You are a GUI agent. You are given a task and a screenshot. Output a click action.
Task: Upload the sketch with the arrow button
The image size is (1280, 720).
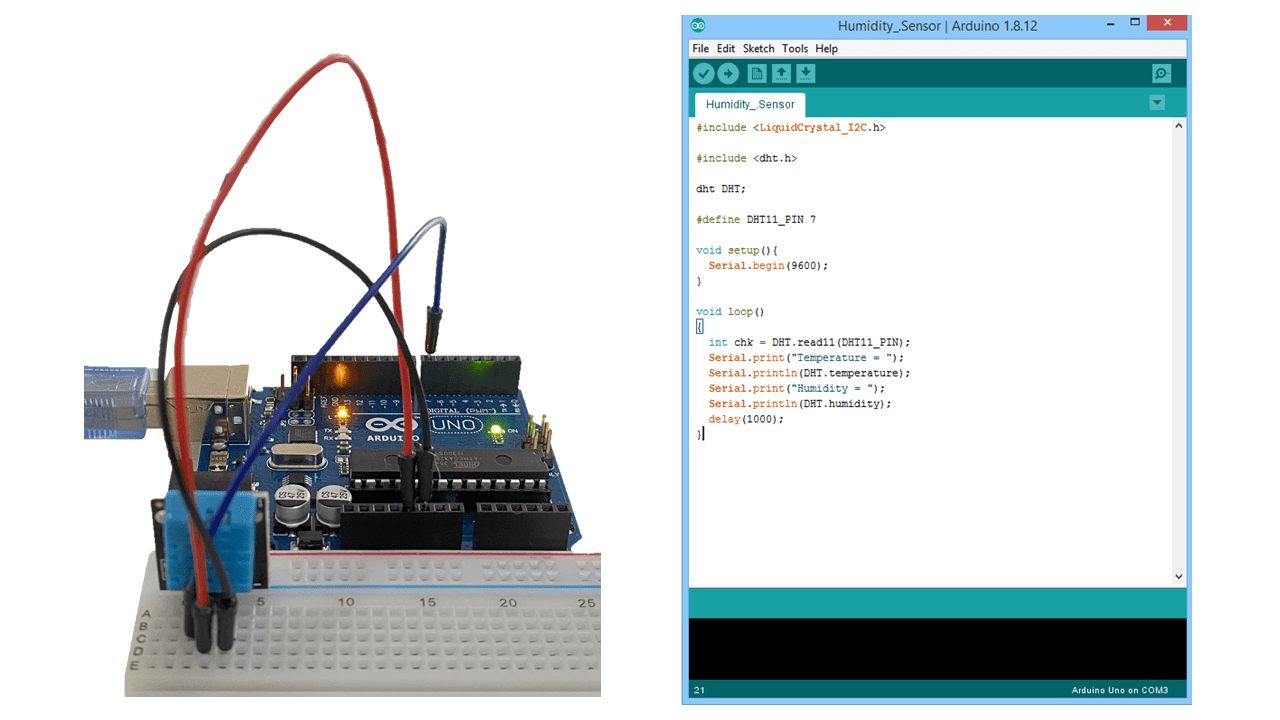(729, 73)
